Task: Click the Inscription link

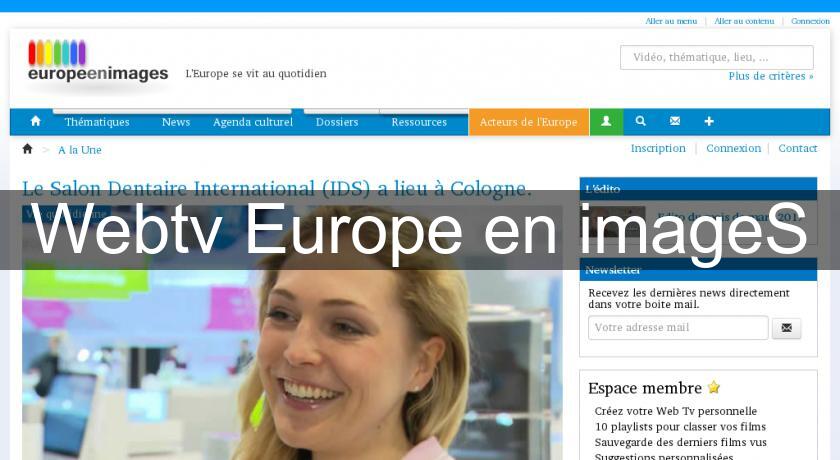Action: coord(658,148)
